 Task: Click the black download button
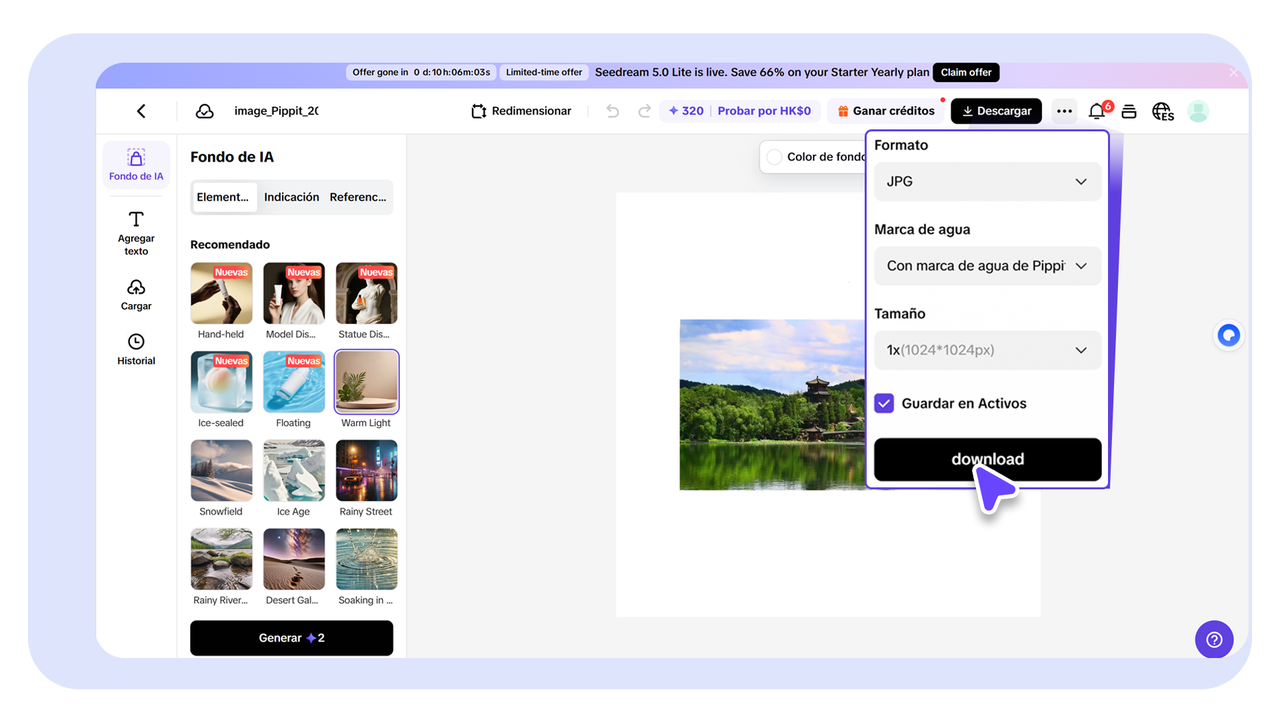[x=988, y=459]
